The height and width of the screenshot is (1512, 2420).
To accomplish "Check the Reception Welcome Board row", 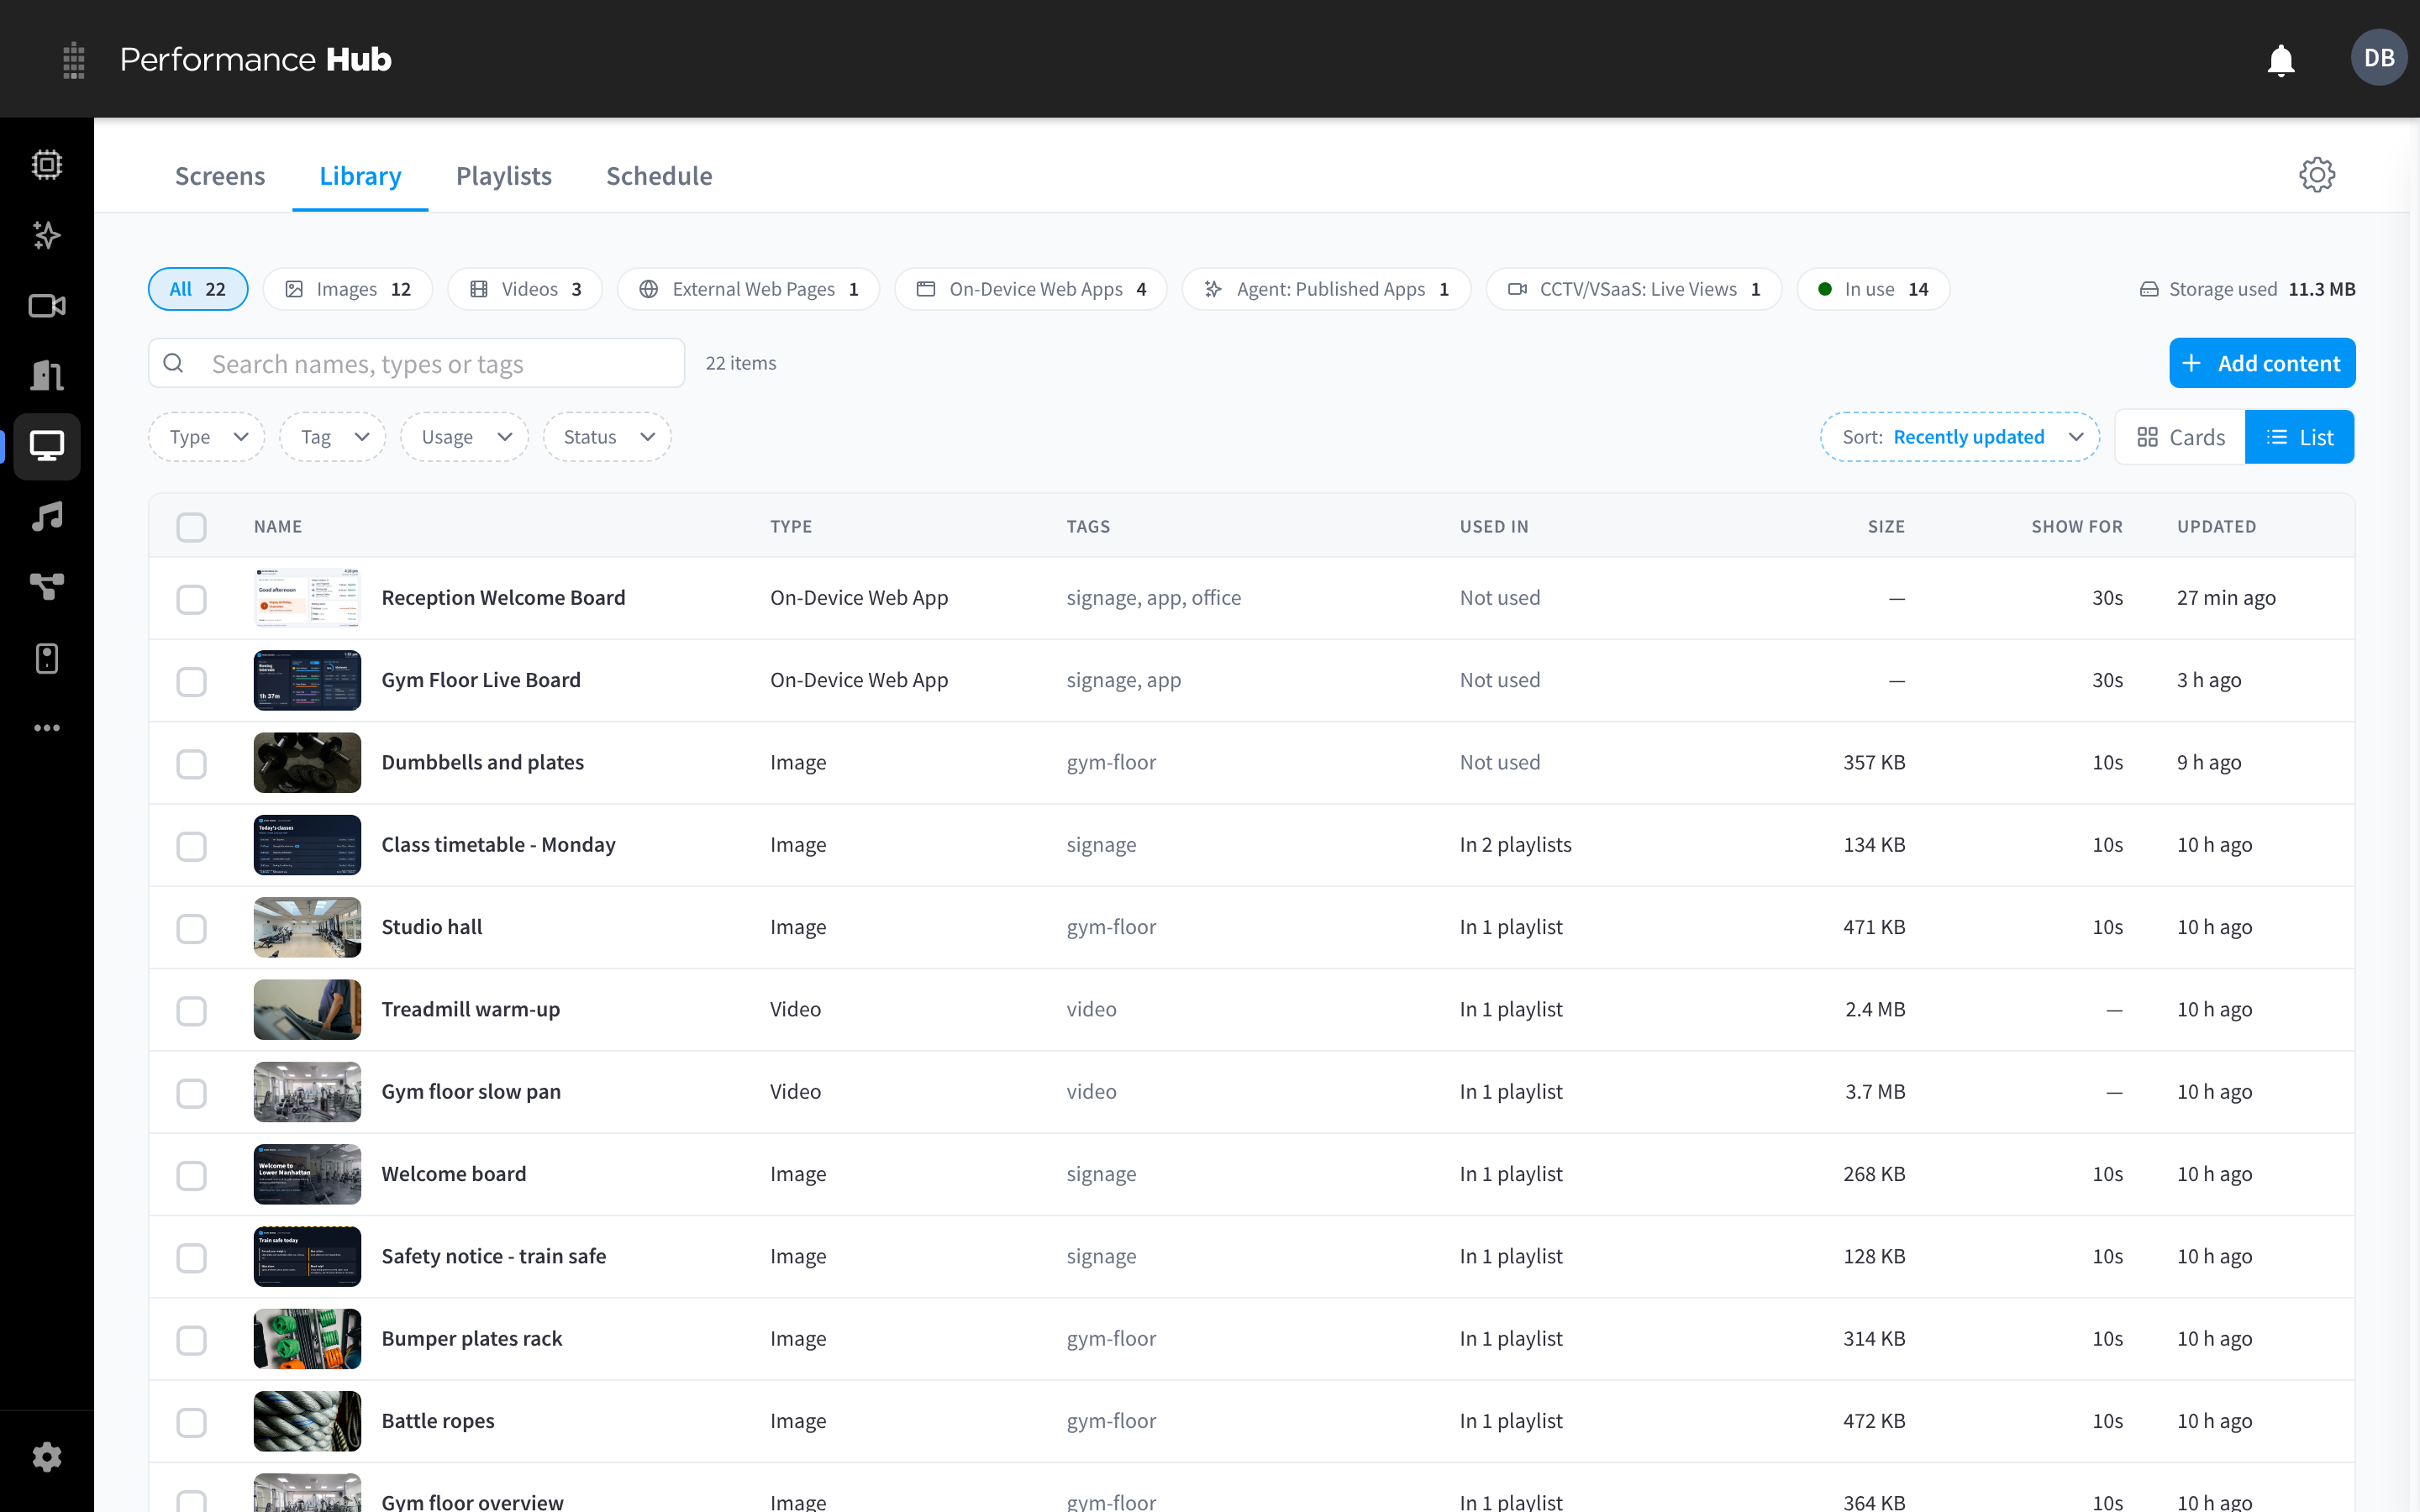I will click(x=191, y=598).
